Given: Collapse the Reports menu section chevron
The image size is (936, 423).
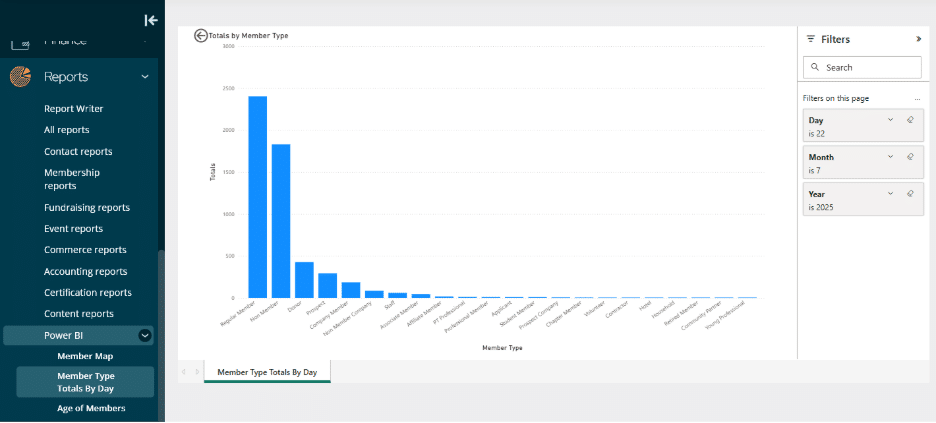Looking at the screenshot, I should click(145, 77).
